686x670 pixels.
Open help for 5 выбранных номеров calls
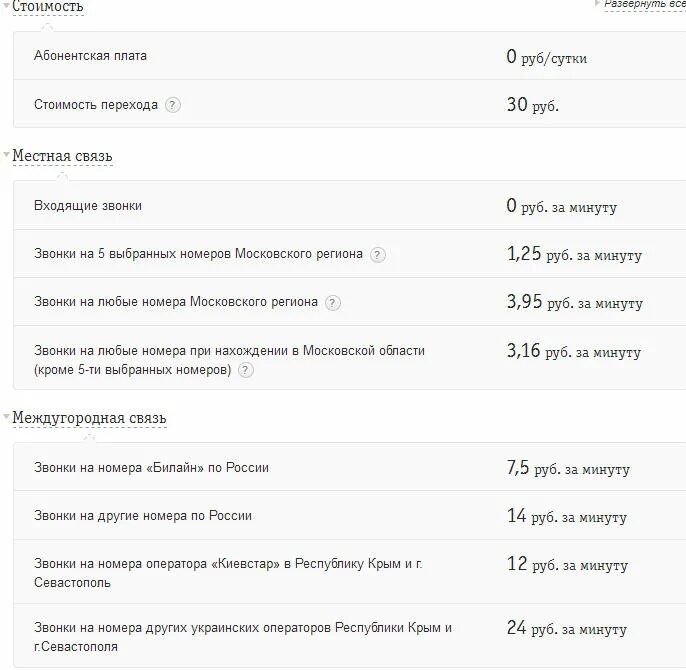point(378,254)
